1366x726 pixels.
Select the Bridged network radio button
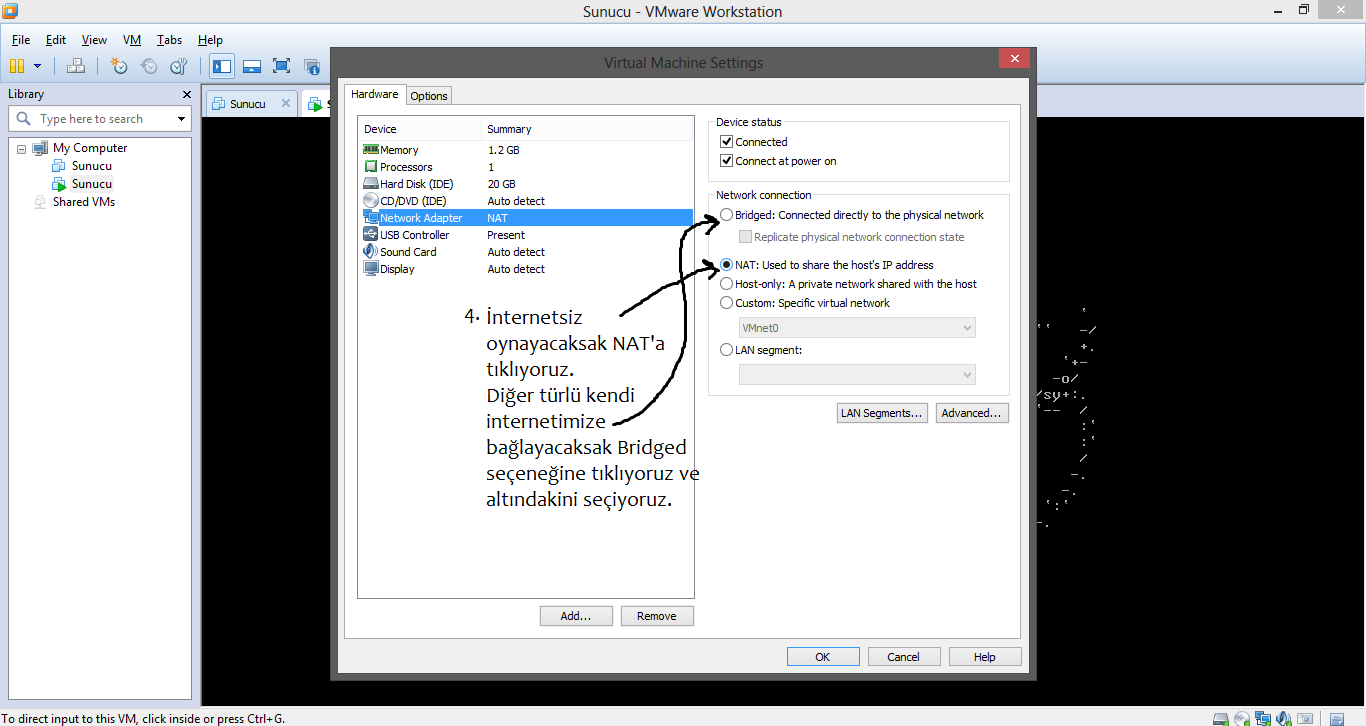pyautogui.click(x=727, y=215)
